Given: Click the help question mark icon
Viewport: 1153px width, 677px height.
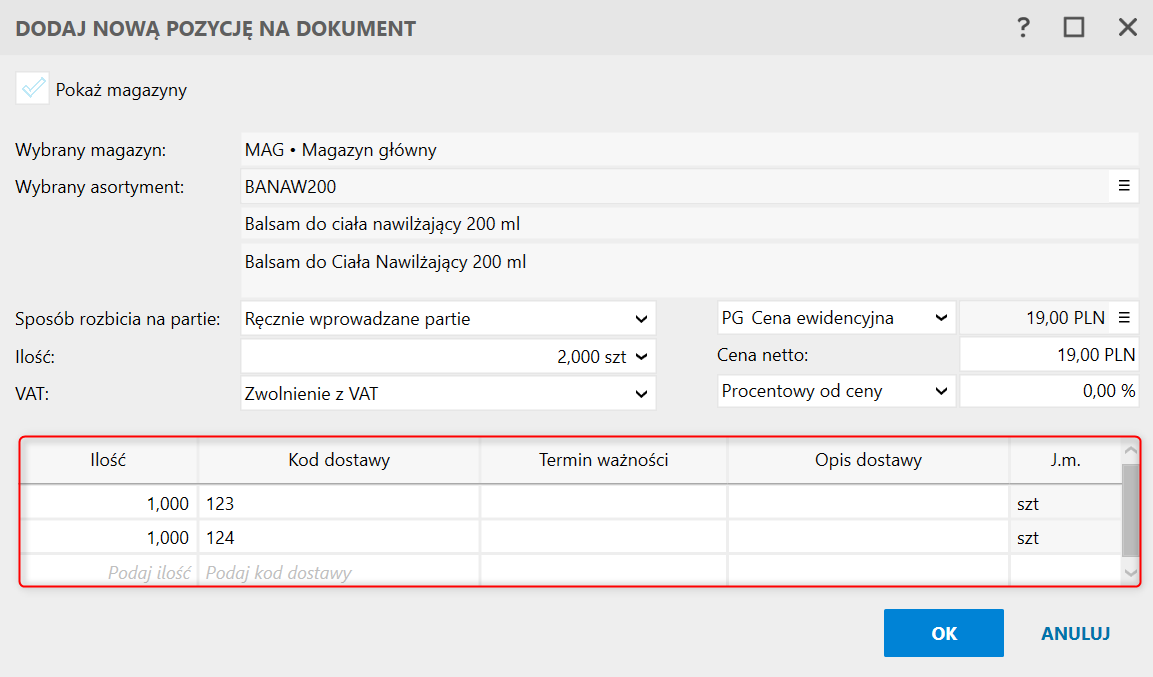Looking at the screenshot, I should click(1023, 28).
